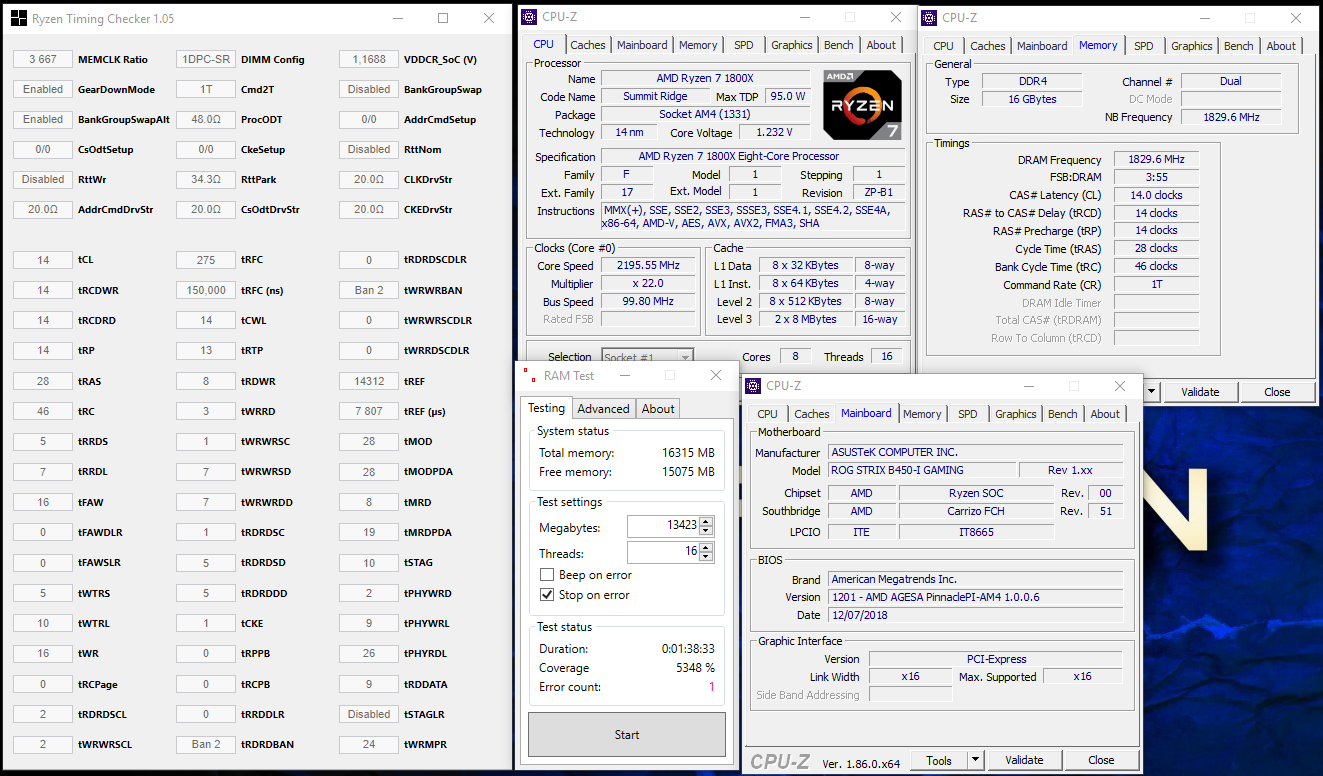Screen dimensions: 1323x776
Task: Open the dropdown arrow left of Validate in Timings window
Action: pos(1151,392)
